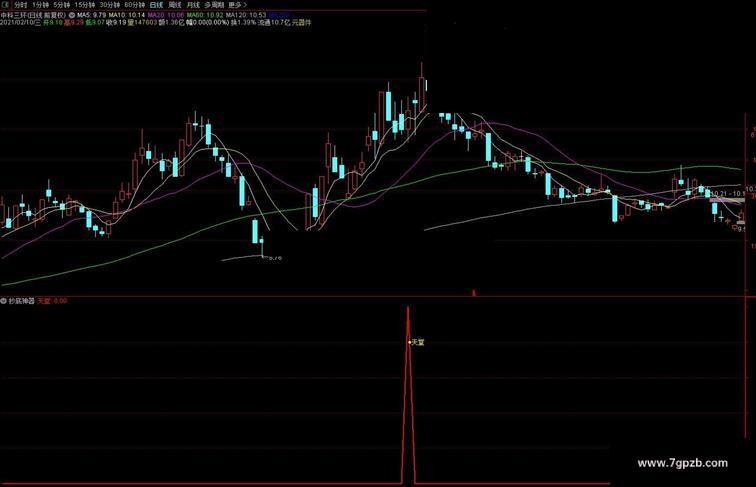
Task: Switch to the 分时 chart tab
Action: 21,5
